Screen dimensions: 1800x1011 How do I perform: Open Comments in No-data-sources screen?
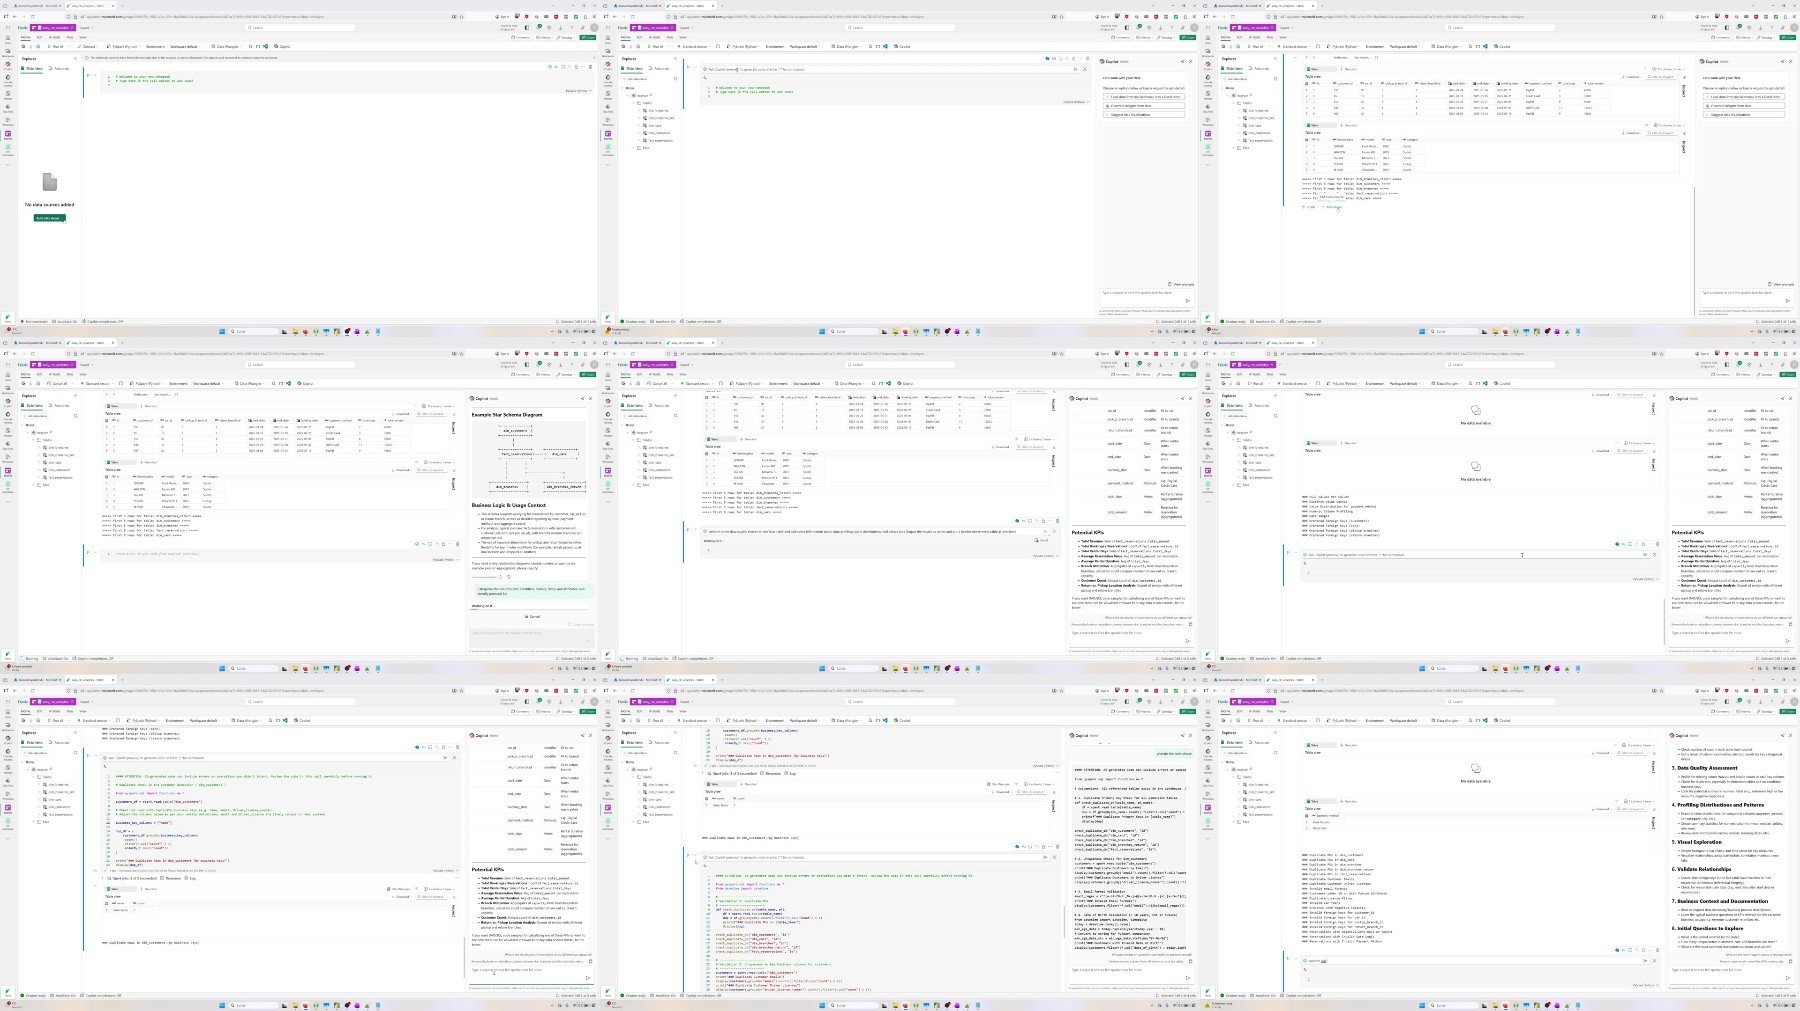tap(521, 37)
